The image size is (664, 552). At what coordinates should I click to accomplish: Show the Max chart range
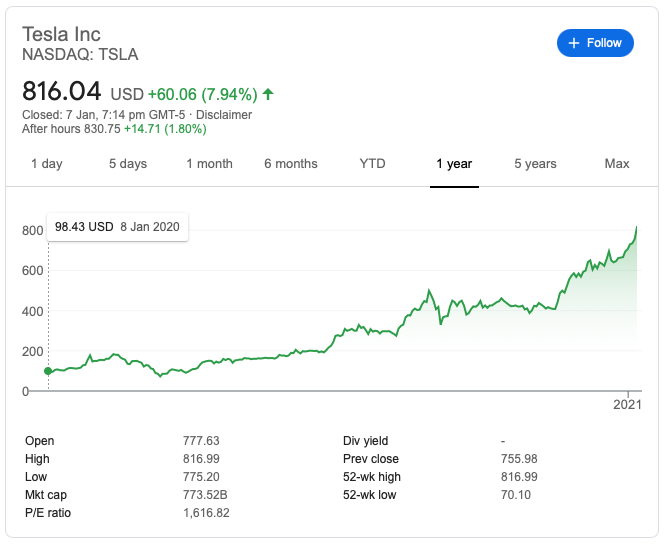(617, 164)
